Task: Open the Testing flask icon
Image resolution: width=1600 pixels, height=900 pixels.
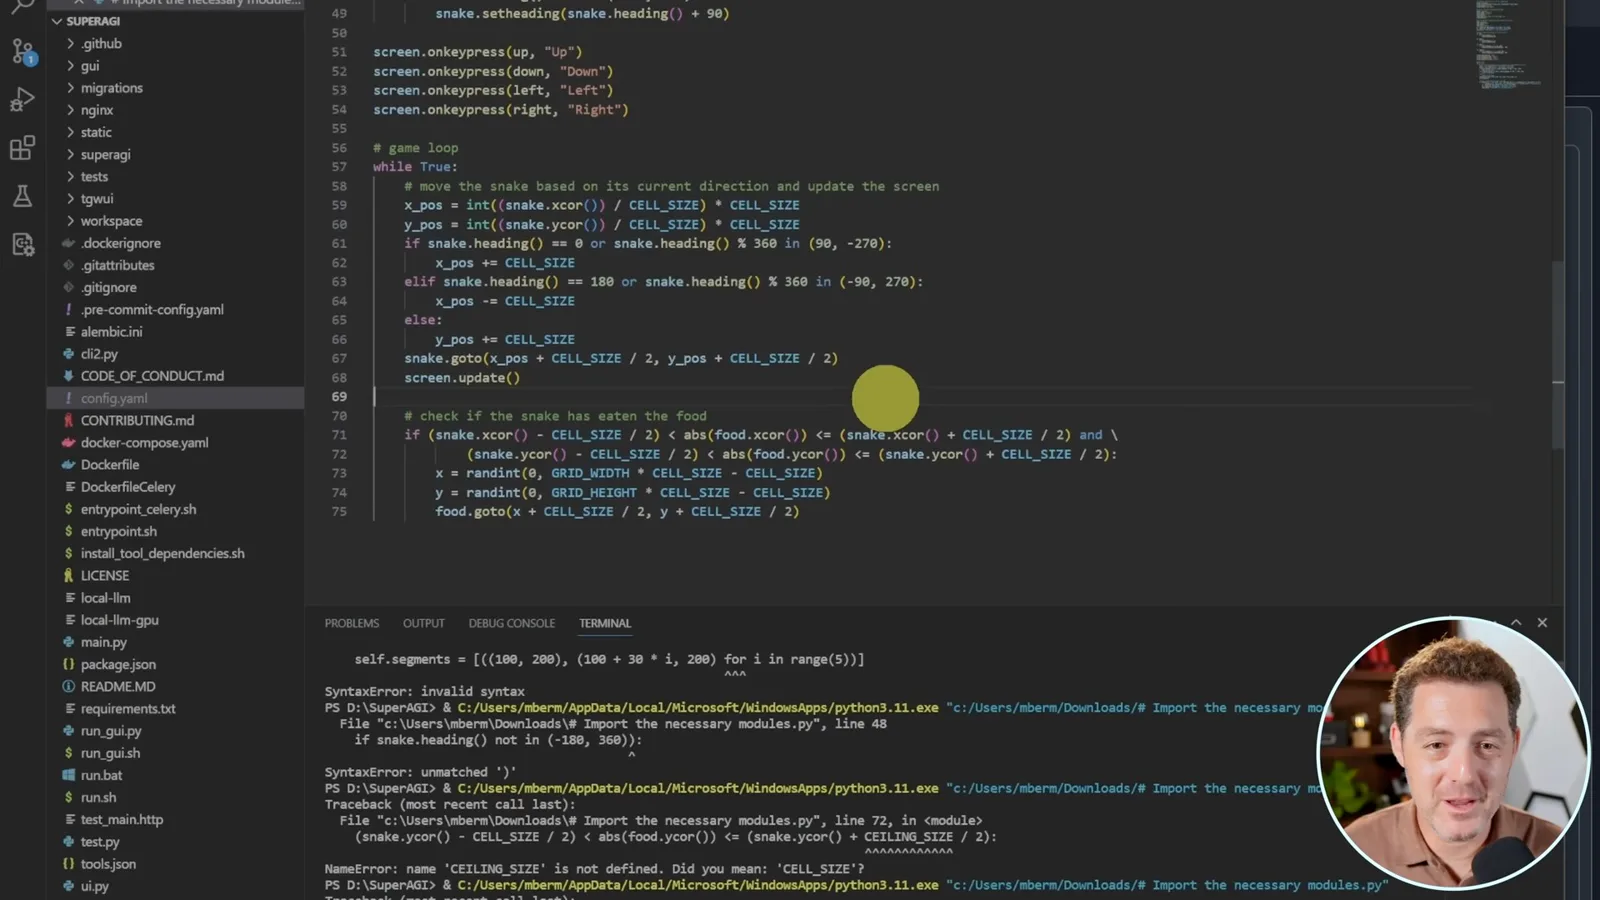Action: click(23, 196)
